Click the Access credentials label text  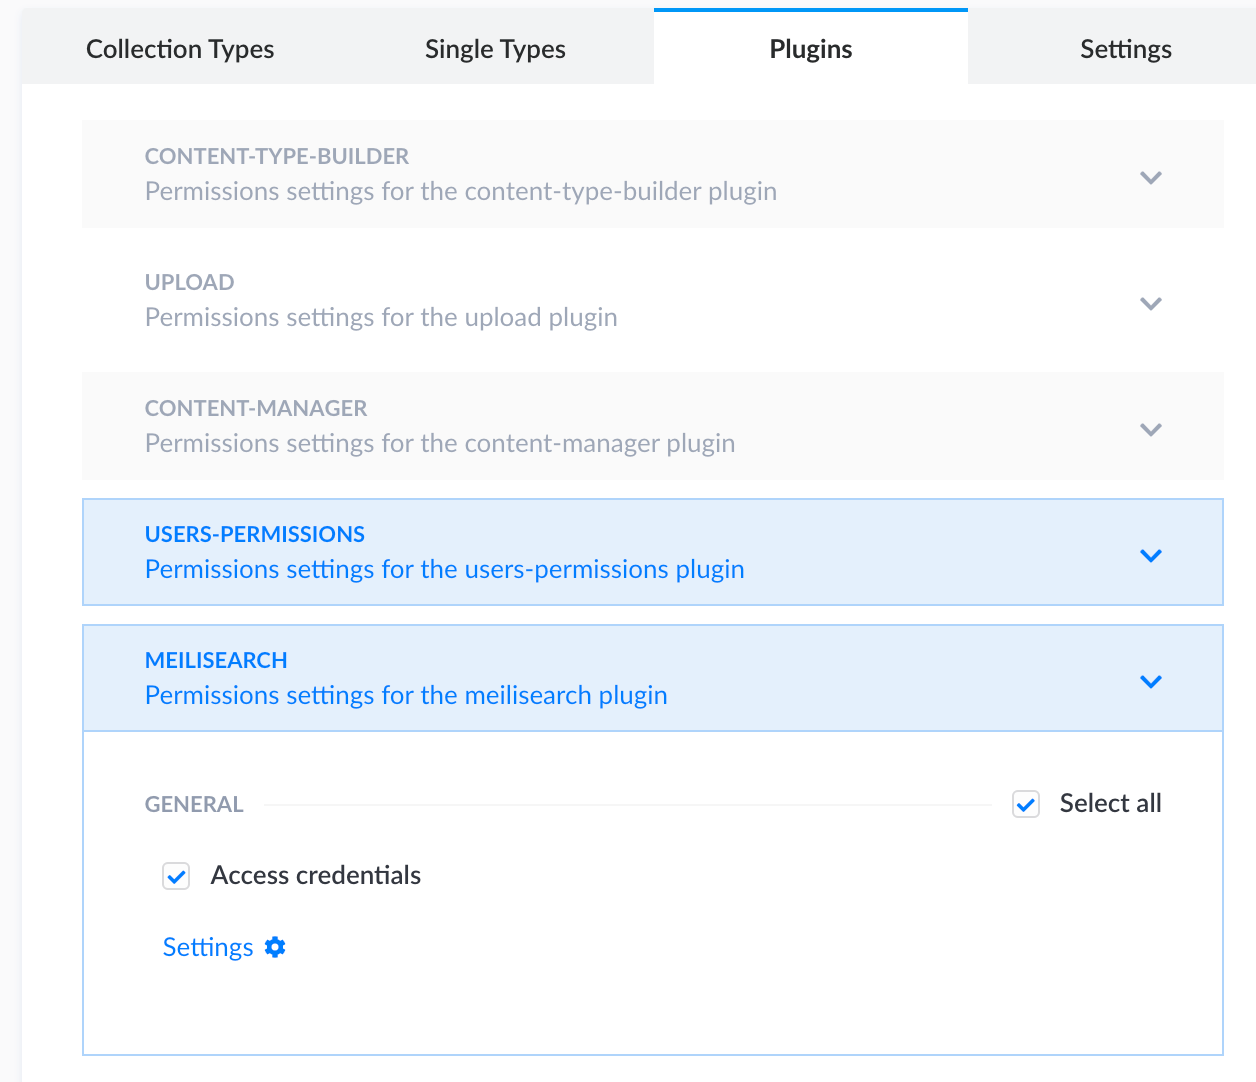pyautogui.click(x=315, y=875)
